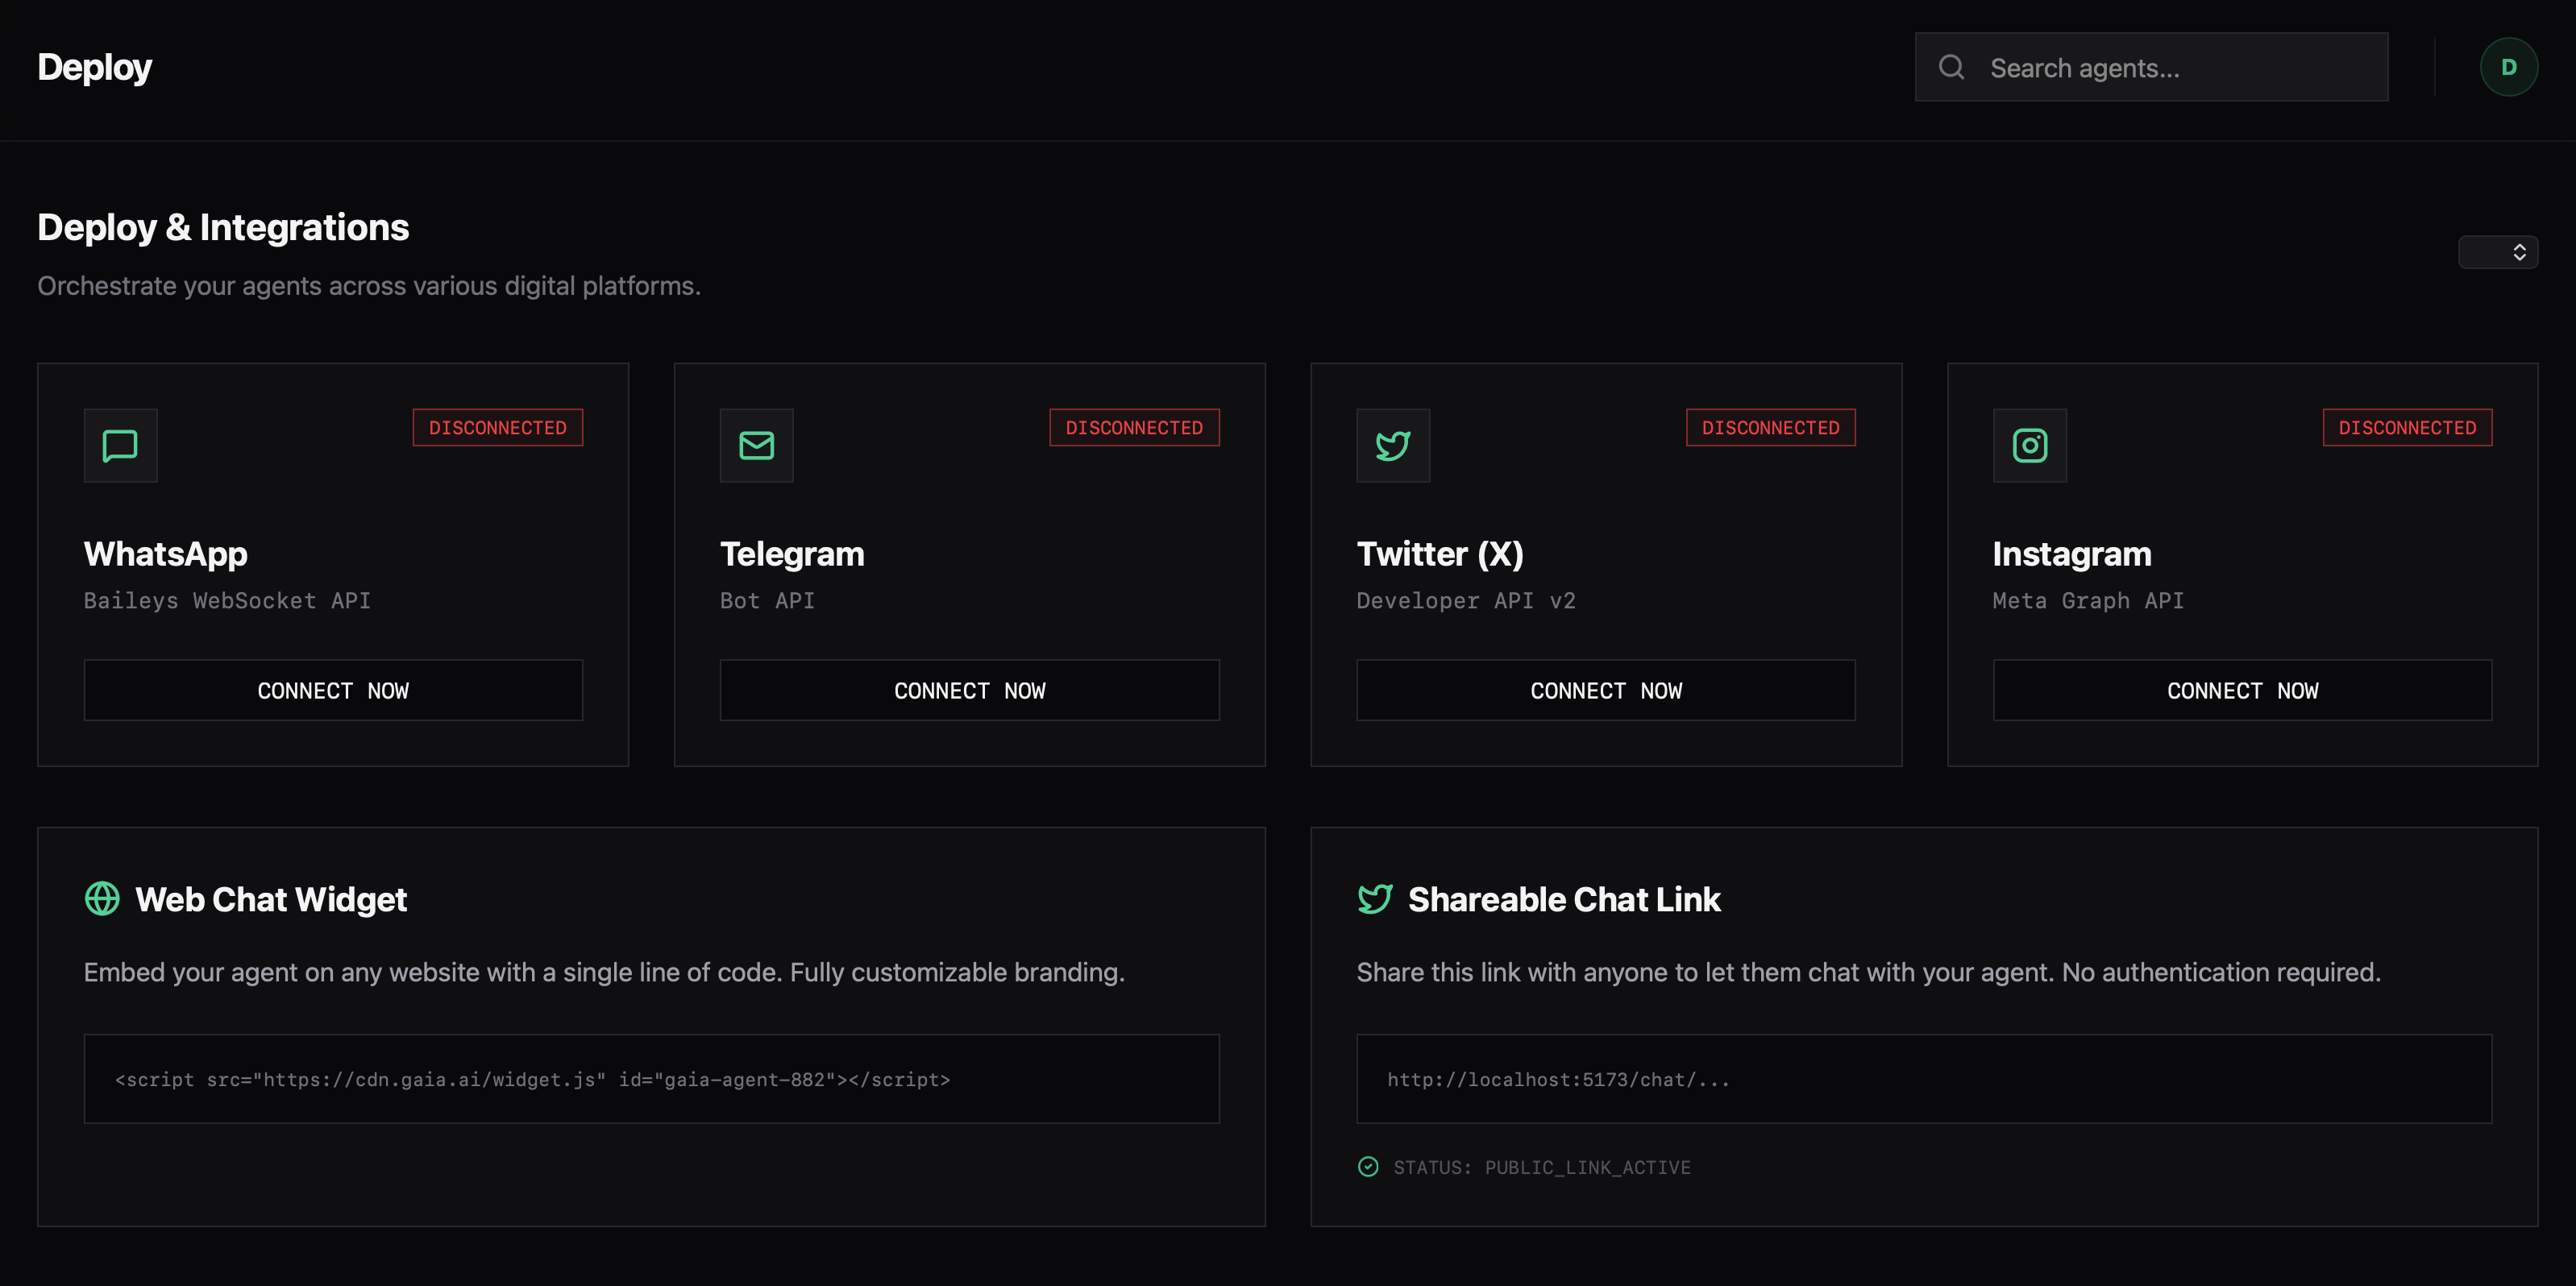This screenshot has width=2576, height=1286.
Task: Click the Deploy header title
Action: (x=94, y=67)
